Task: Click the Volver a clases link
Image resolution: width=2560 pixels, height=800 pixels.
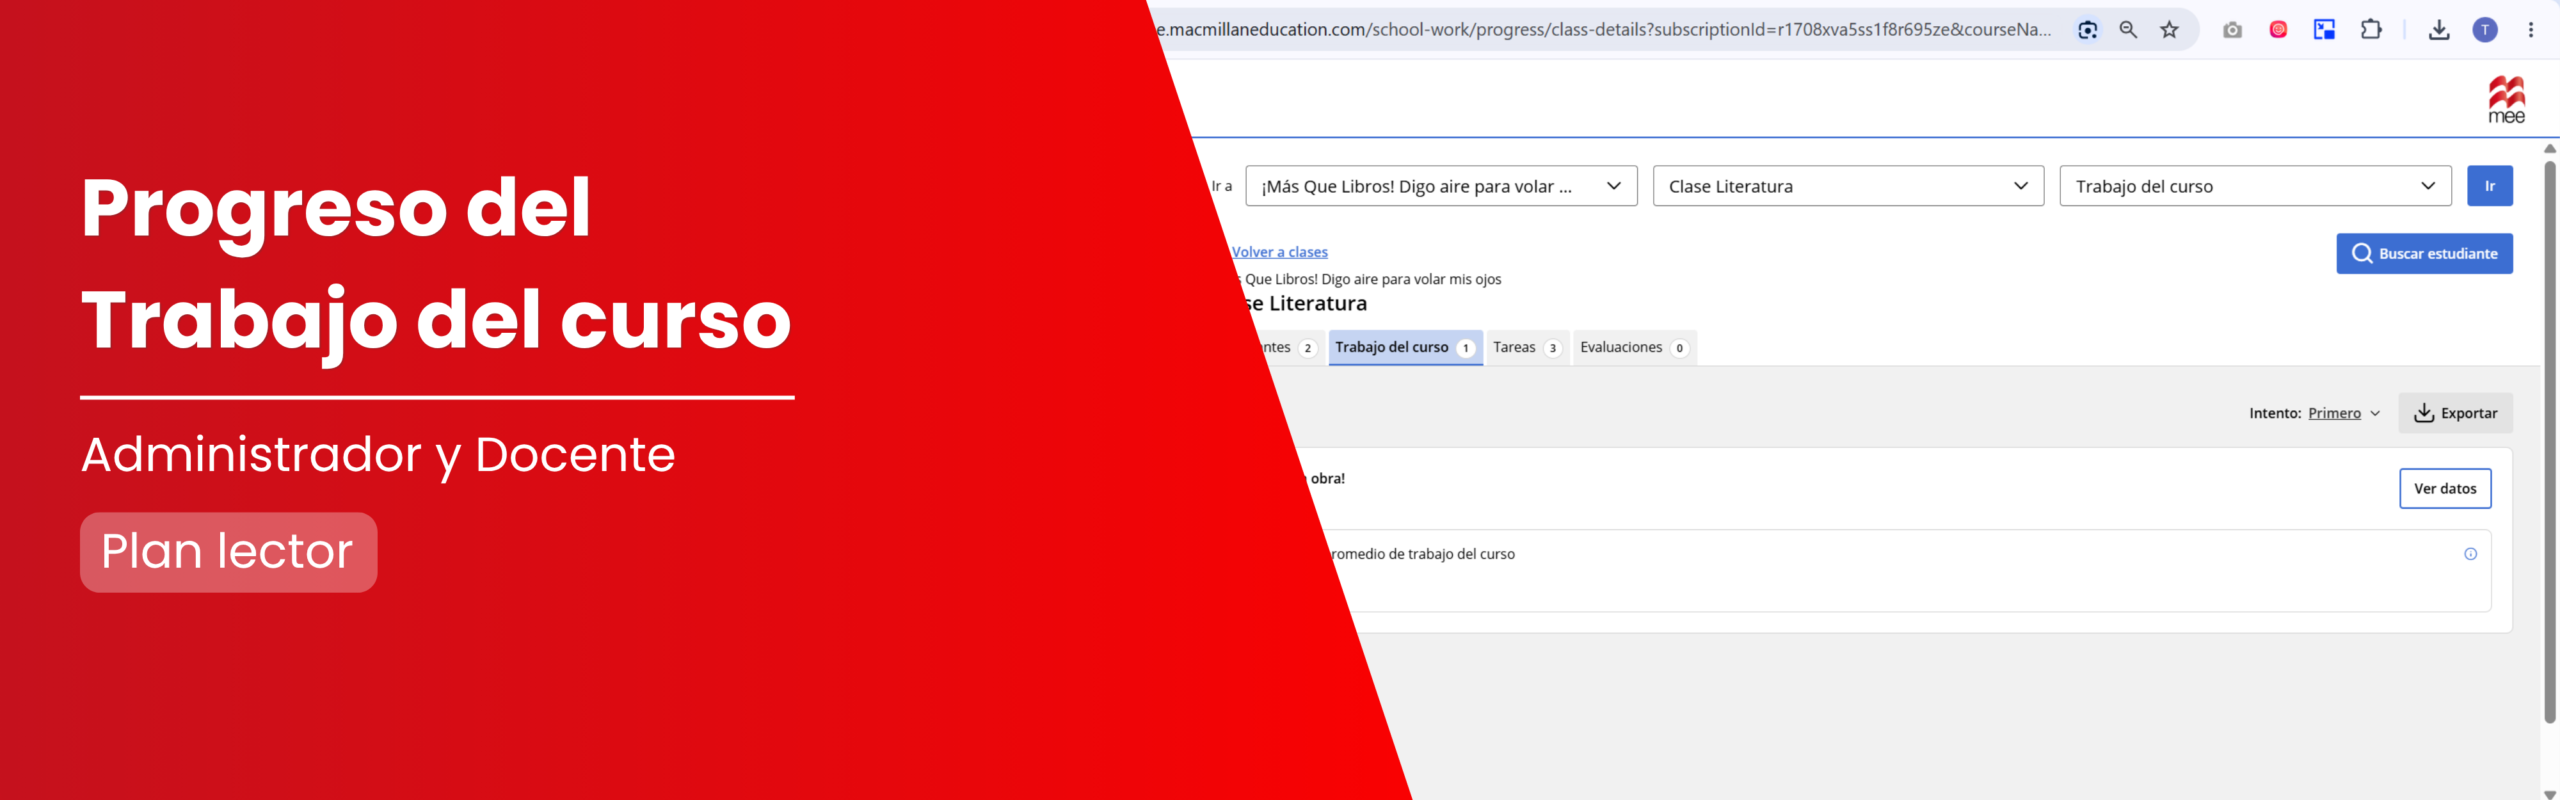Action: click(x=1279, y=252)
